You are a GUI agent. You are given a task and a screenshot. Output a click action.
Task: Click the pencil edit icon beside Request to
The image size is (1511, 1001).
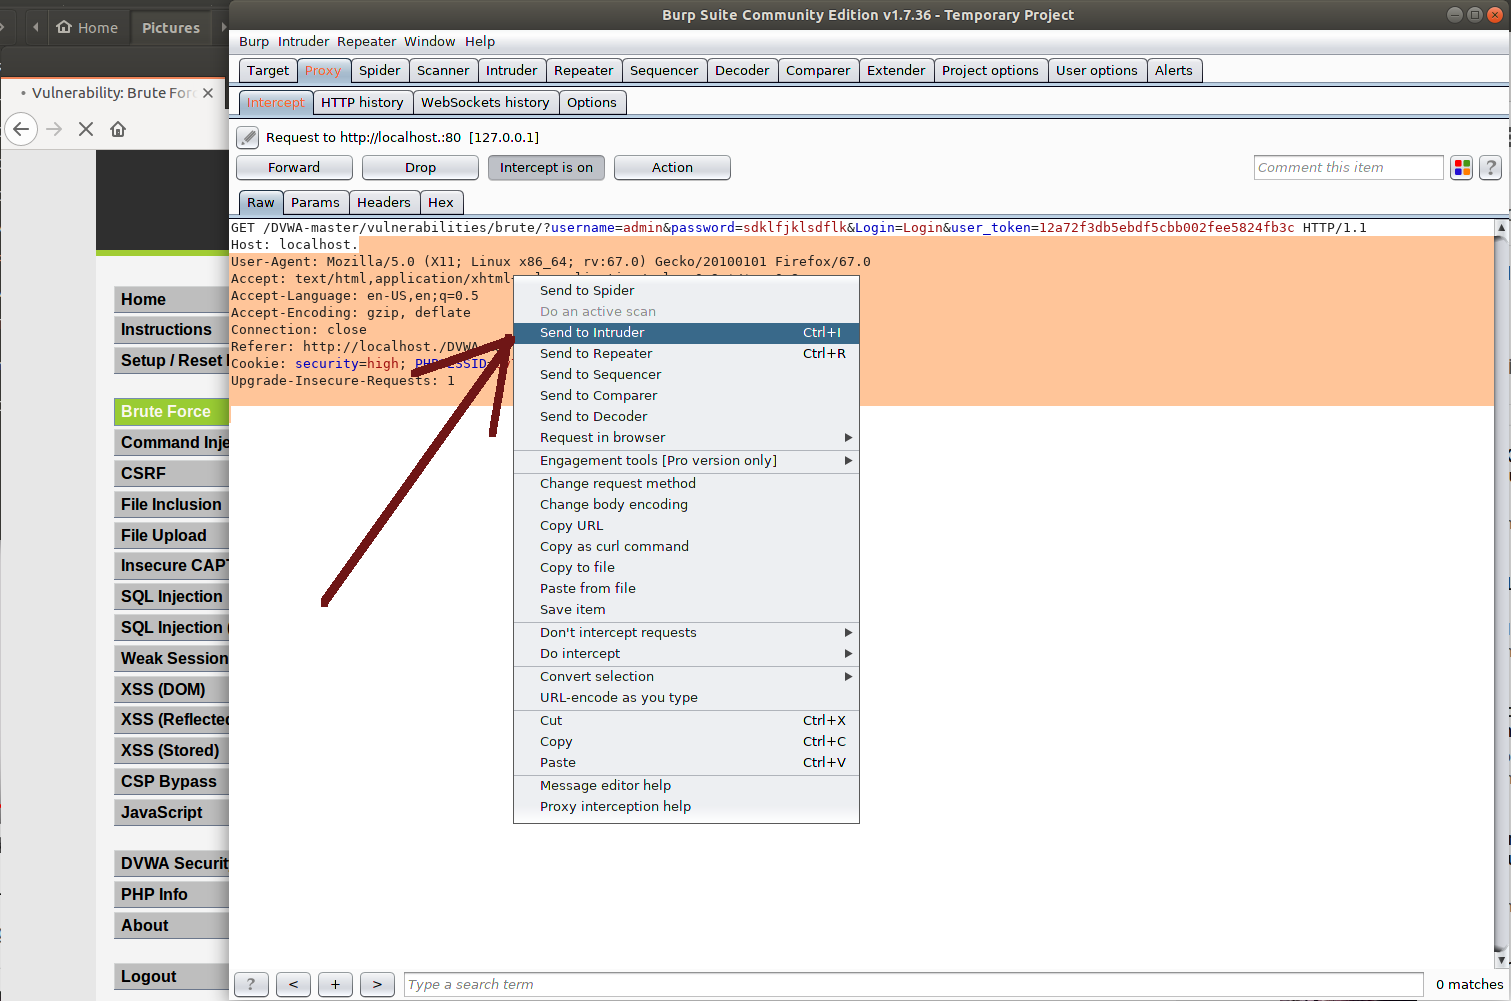click(248, 138)
